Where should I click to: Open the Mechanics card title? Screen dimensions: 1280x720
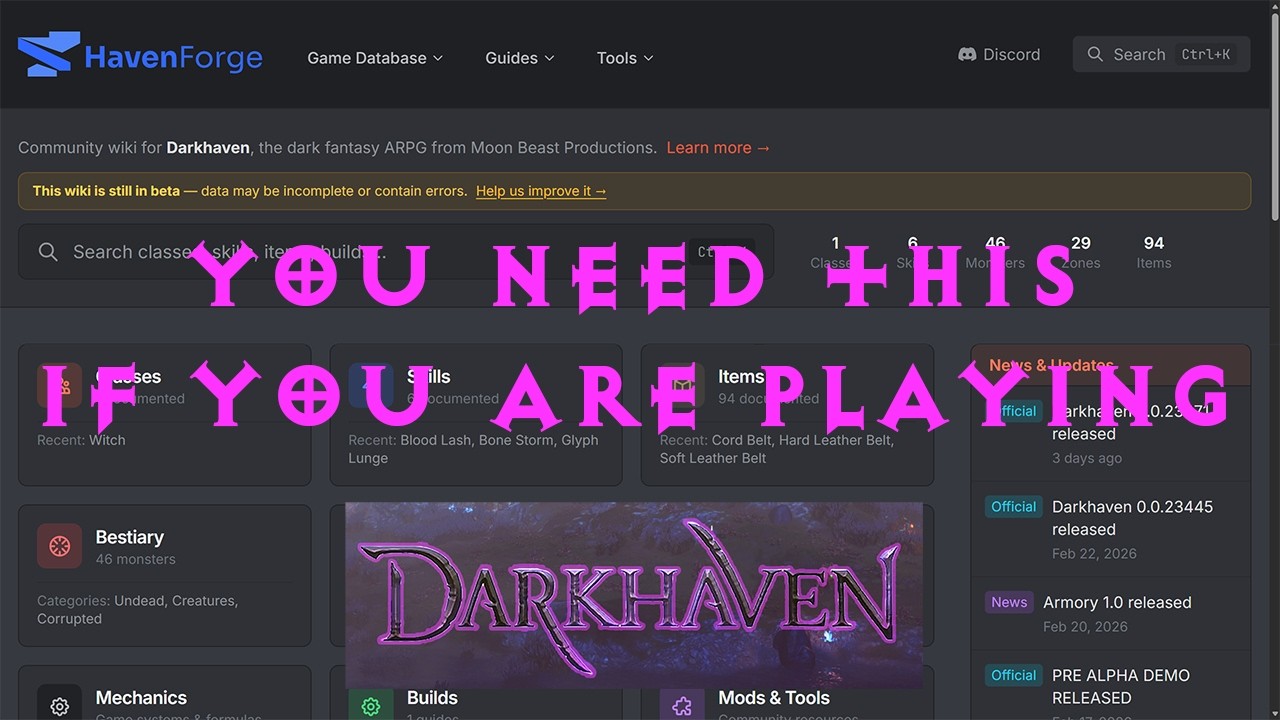click(141, 697)
